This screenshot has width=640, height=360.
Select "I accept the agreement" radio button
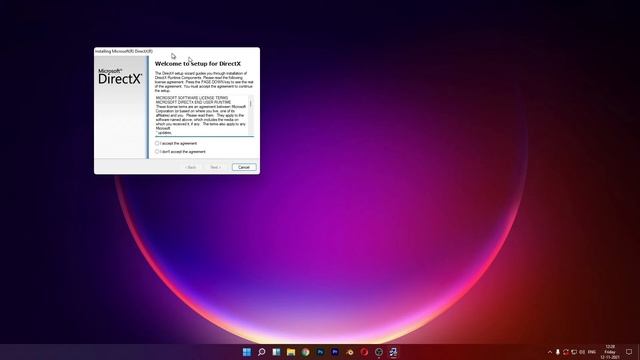coord(157,143)
